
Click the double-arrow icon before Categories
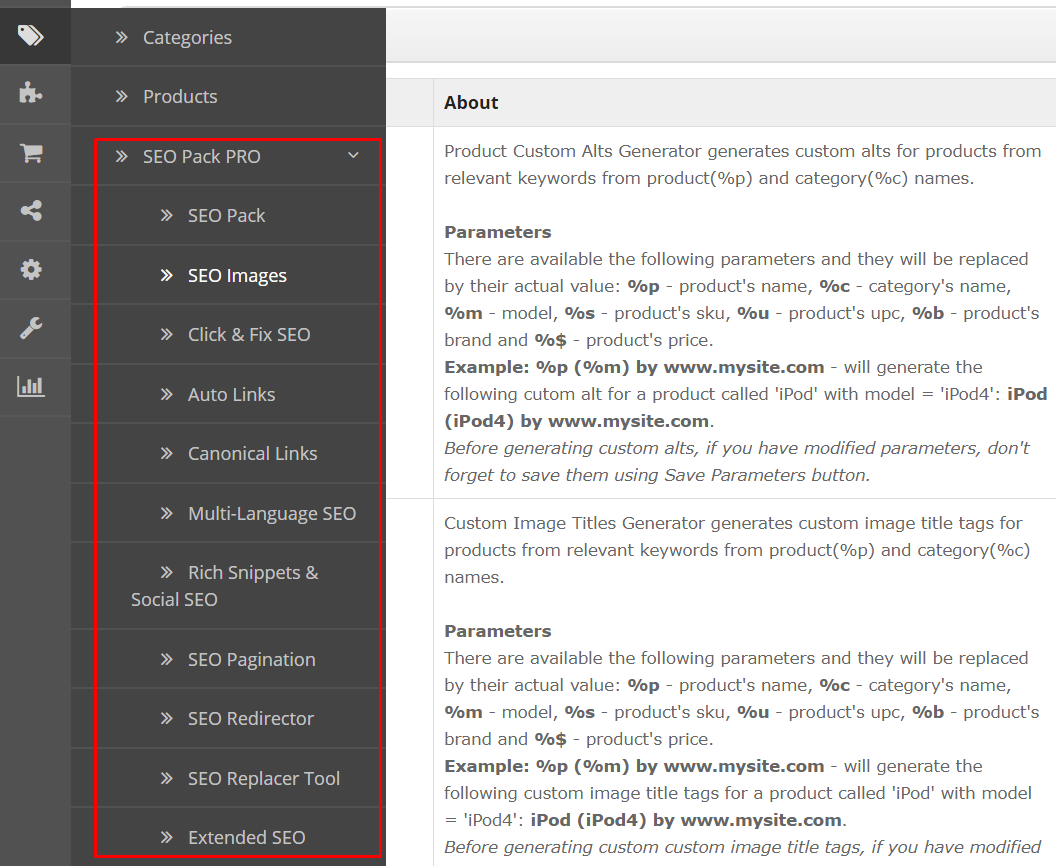(121, 38)
